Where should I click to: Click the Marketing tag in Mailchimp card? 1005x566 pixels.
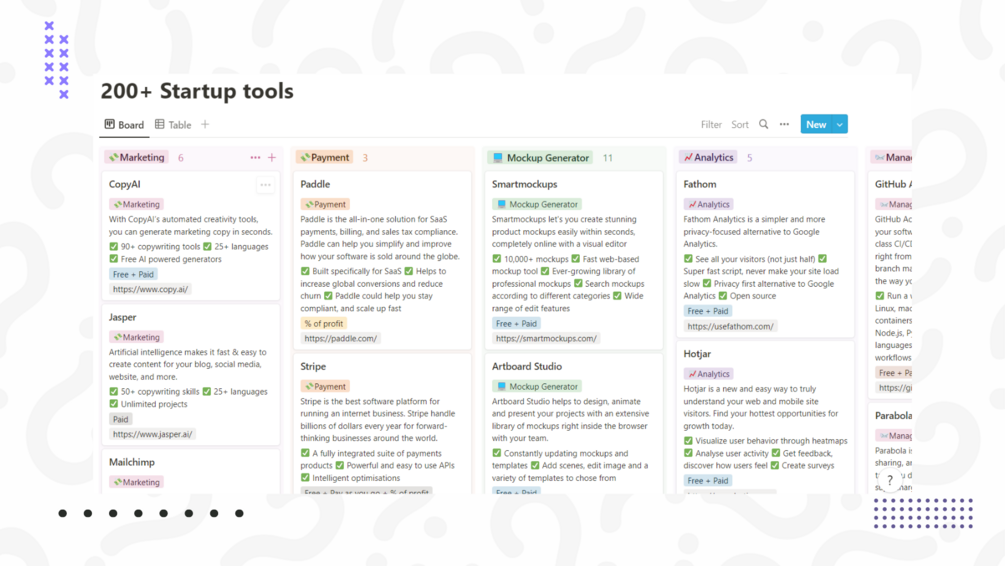click(136, 482)
